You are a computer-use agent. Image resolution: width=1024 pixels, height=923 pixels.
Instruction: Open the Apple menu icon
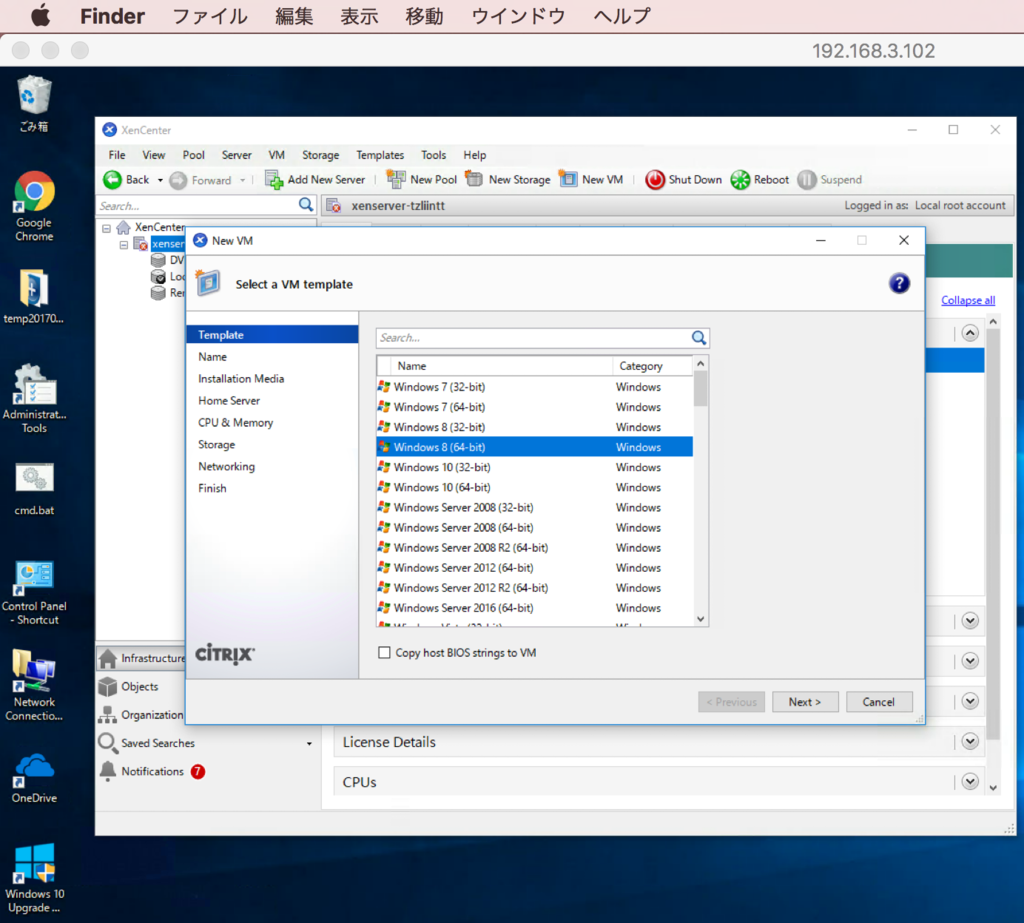coord(40,16)
